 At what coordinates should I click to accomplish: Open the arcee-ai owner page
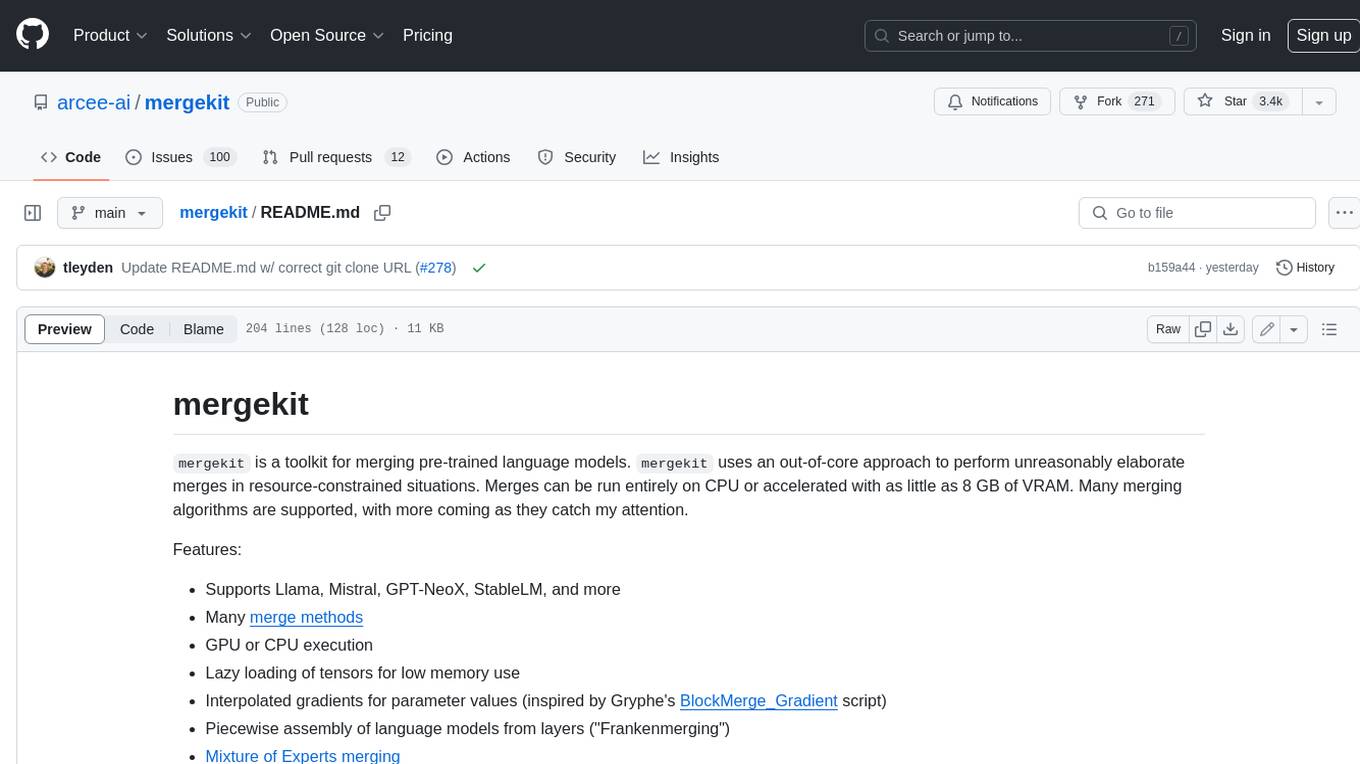(x=94, y=102)
